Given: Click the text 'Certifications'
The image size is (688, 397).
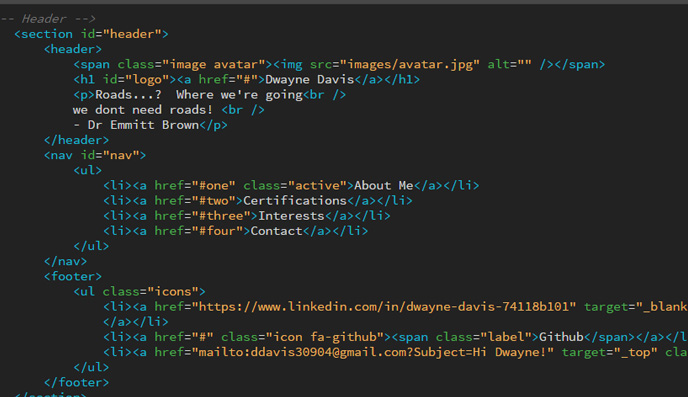Looking at the screenshot, I should tap(295, 200).
